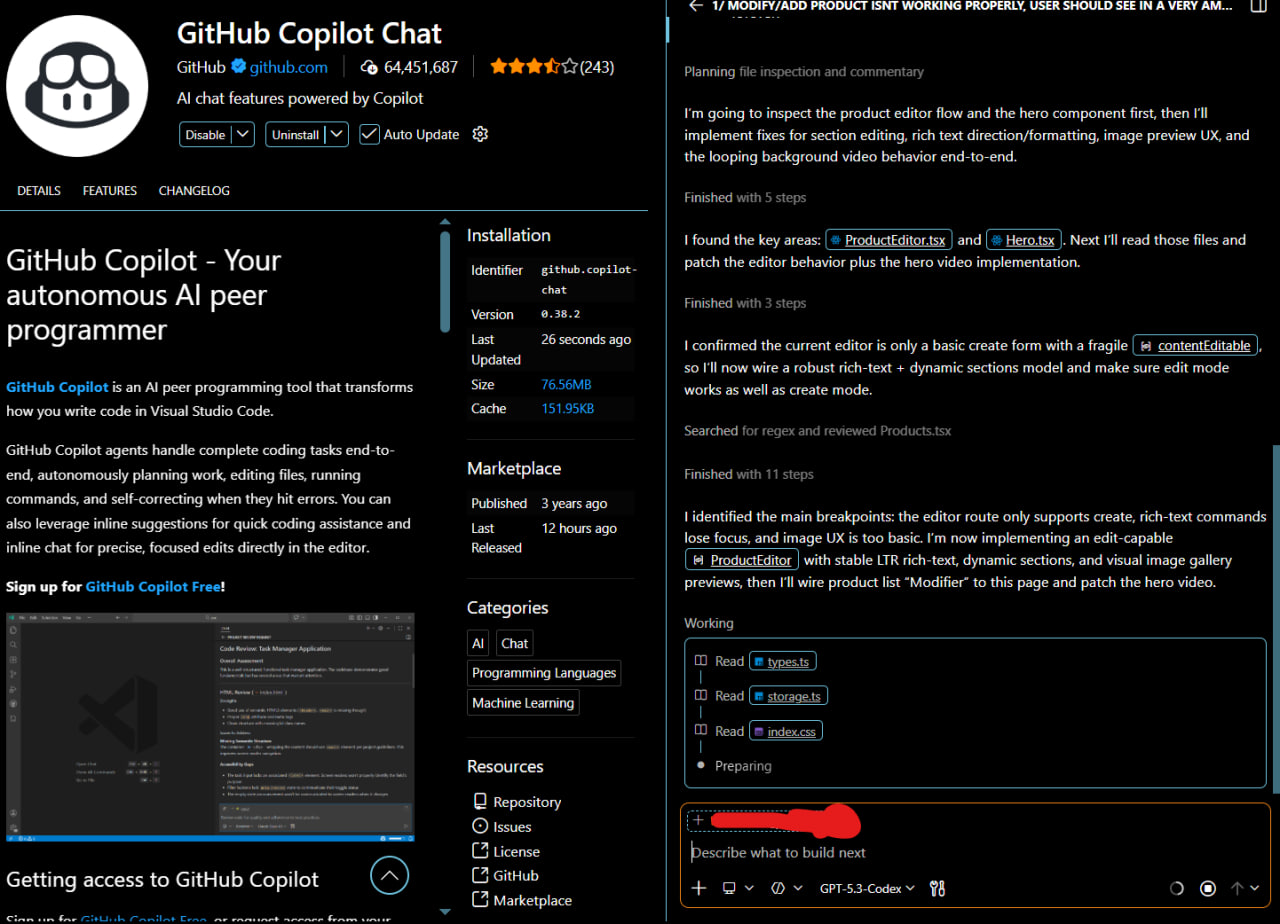Focus the 'Describe what to build next' input
1280x924 pixels.
coord(976,853)
